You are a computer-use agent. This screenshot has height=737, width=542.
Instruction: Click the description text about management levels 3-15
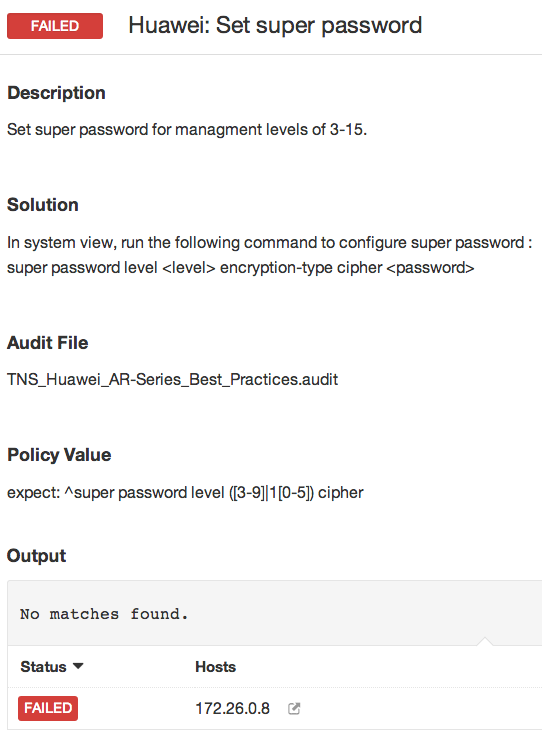tap(187, 129)
